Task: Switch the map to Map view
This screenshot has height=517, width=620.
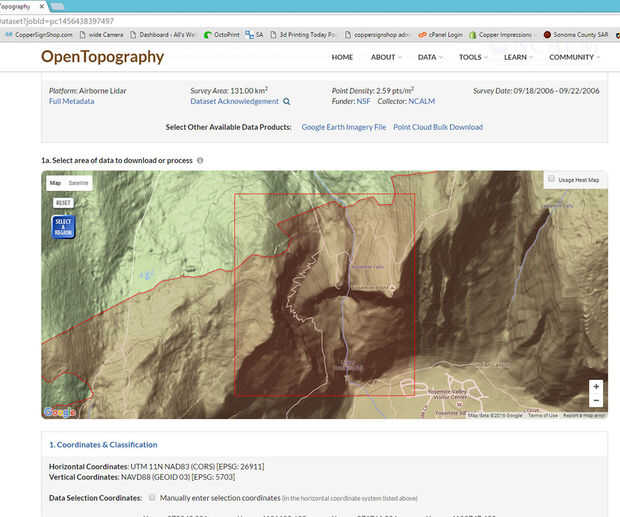Action: click(55, 183)
